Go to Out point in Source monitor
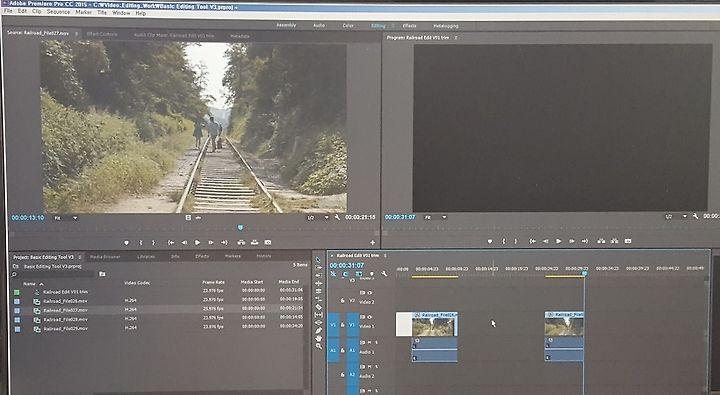Image resolution: width=720 pixels, height=395 pixels. pyautogui.click(x=224, y=242)
